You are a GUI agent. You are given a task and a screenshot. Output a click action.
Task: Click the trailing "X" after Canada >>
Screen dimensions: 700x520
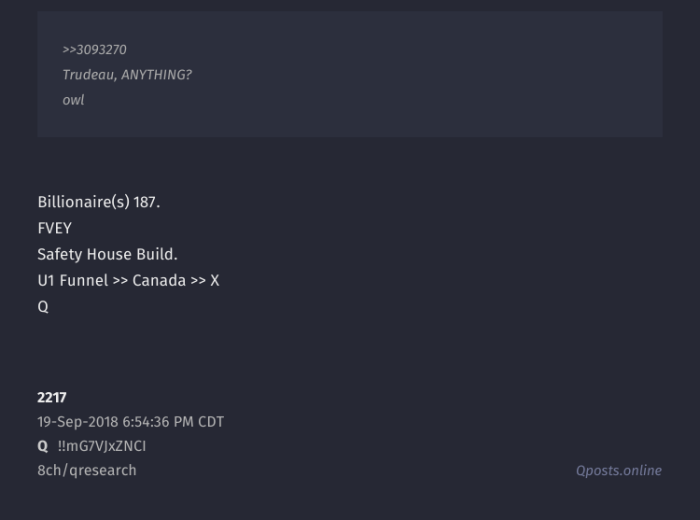pos(214,280)
